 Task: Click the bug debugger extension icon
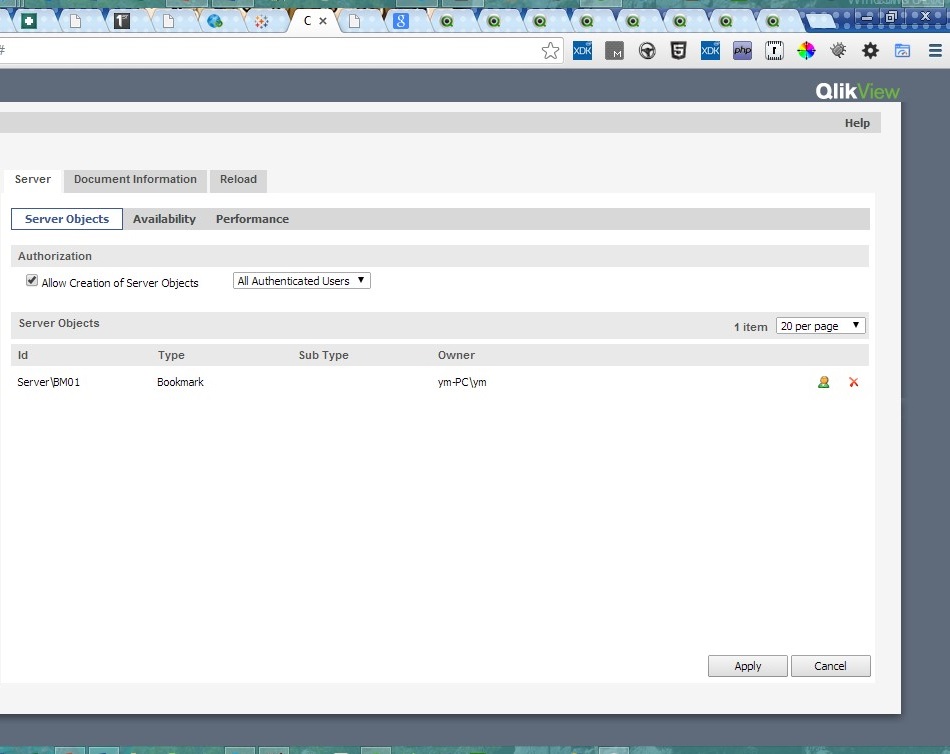pos(839,50)
